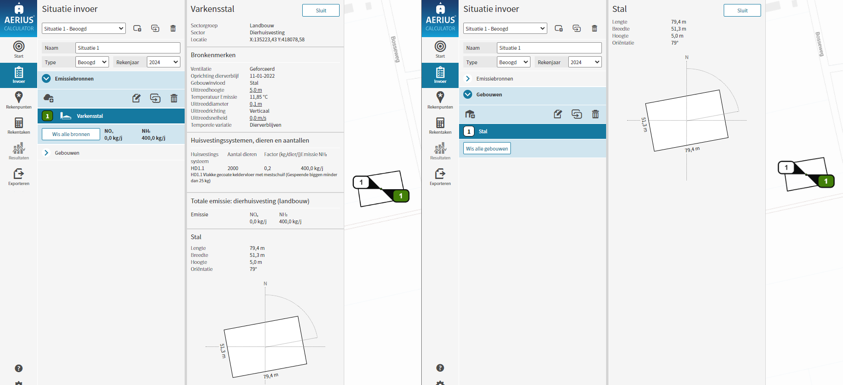The height and width of the screenshot is (385, 843).
Task: Click Uitreeddiameter value 0,1 m
Action: [256, 104]
